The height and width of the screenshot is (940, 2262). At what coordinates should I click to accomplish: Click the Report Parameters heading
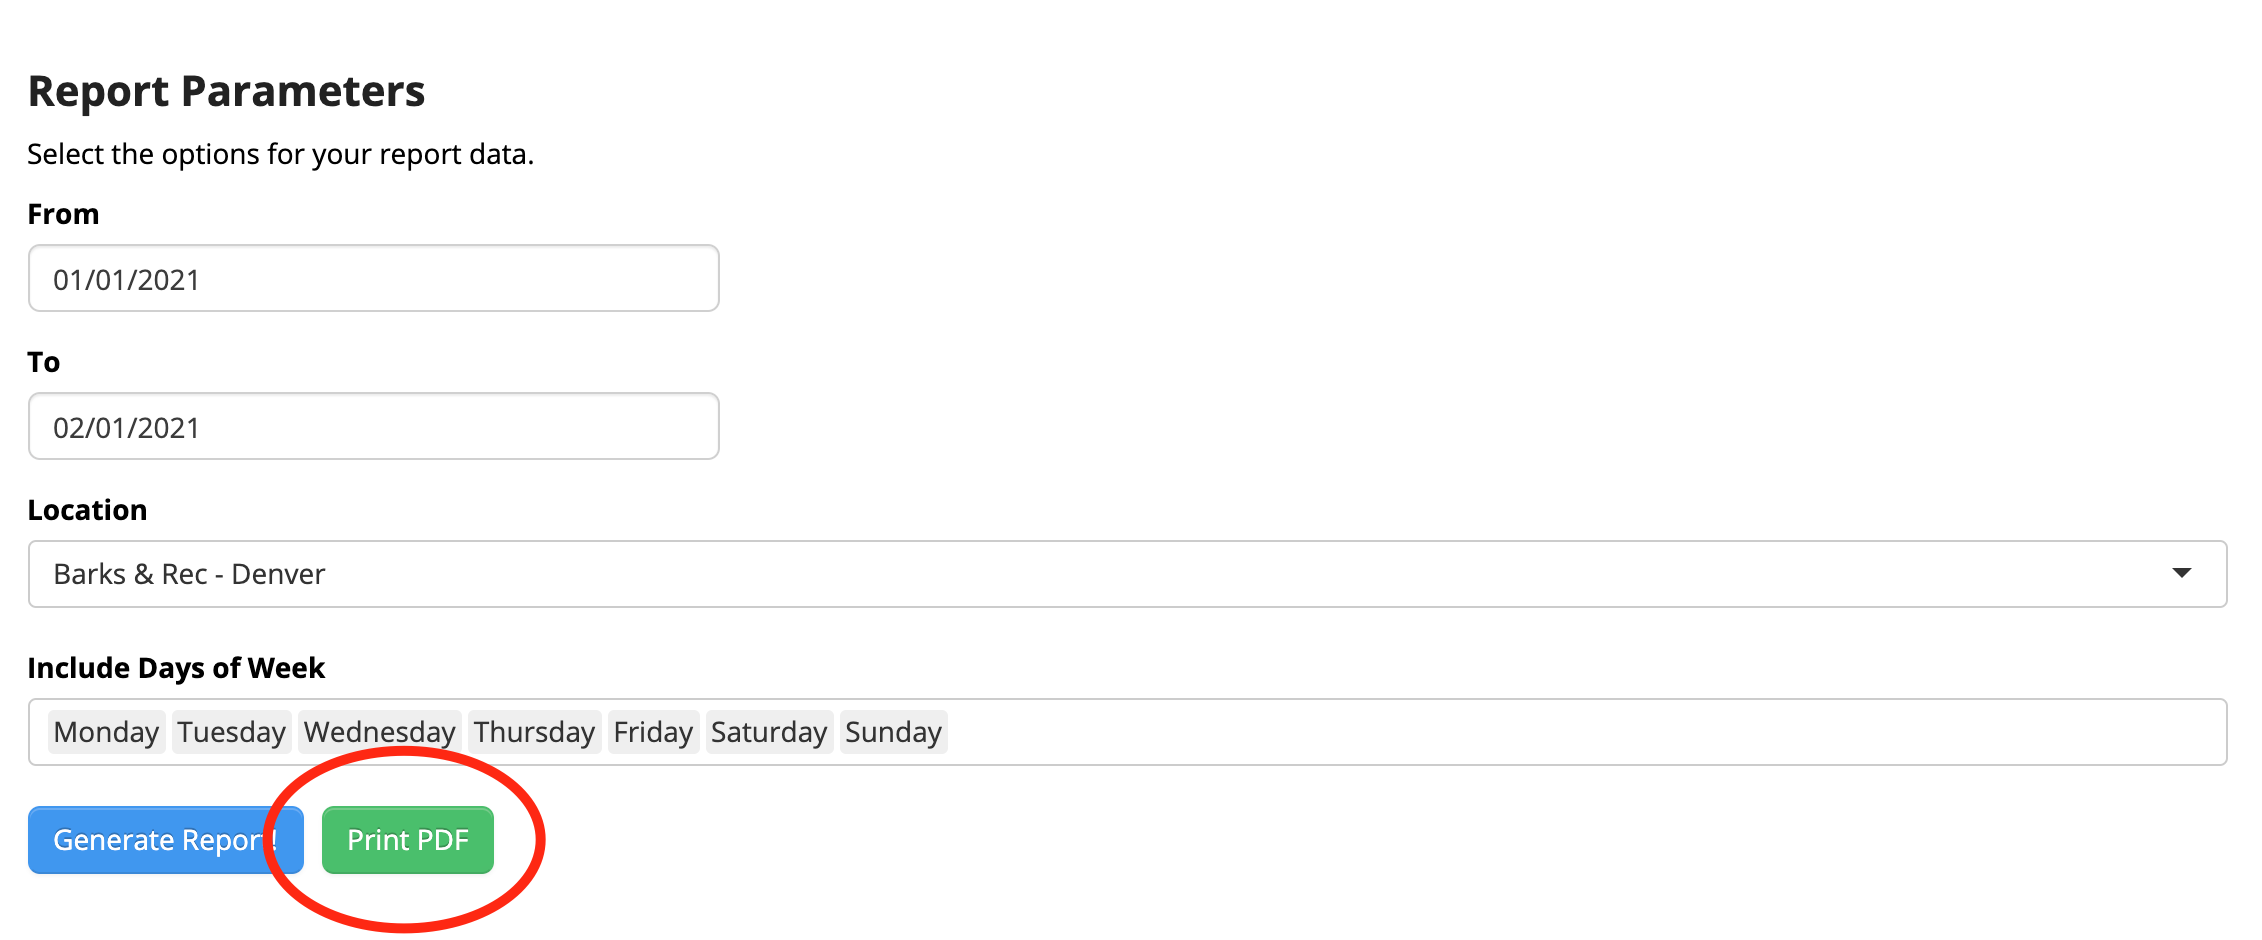pyautogui.click(x=226, y=91)
